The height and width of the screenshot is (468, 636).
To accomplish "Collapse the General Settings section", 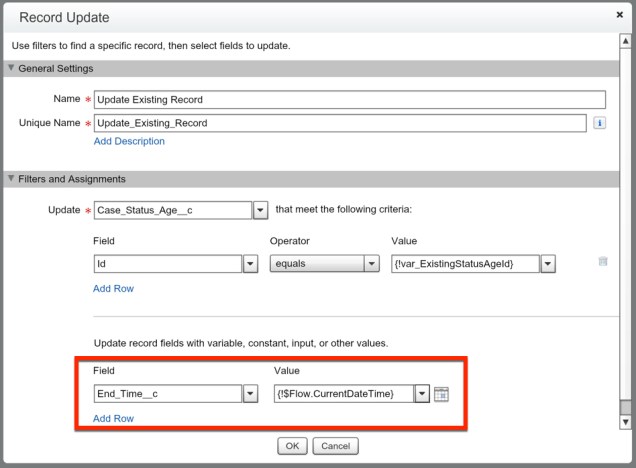I will (12, 68).
